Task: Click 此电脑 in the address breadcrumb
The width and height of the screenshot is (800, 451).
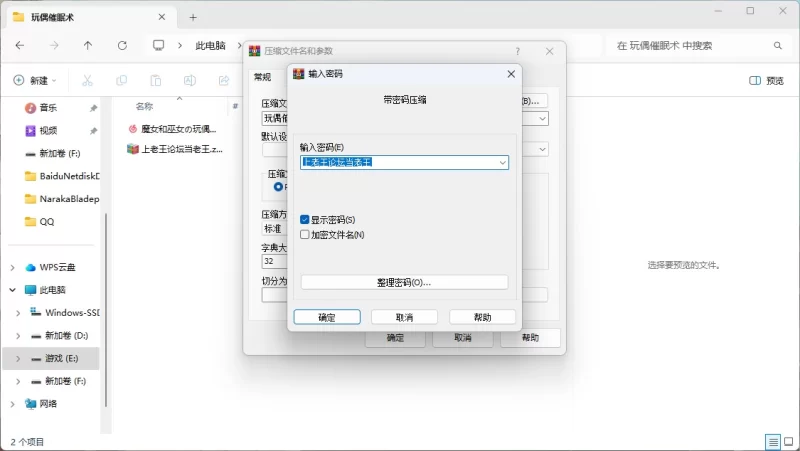Action: pos(210,45)
